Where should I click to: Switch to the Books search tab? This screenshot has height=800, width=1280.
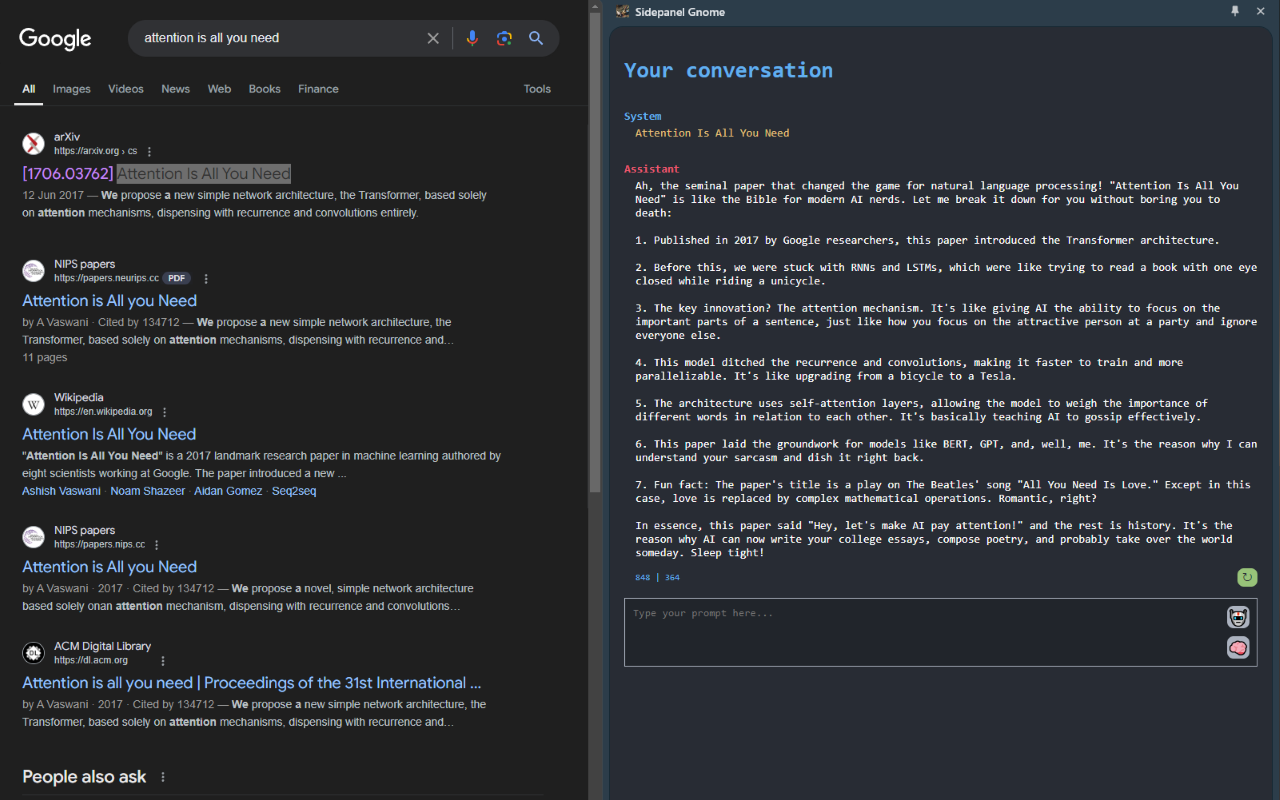265,89
